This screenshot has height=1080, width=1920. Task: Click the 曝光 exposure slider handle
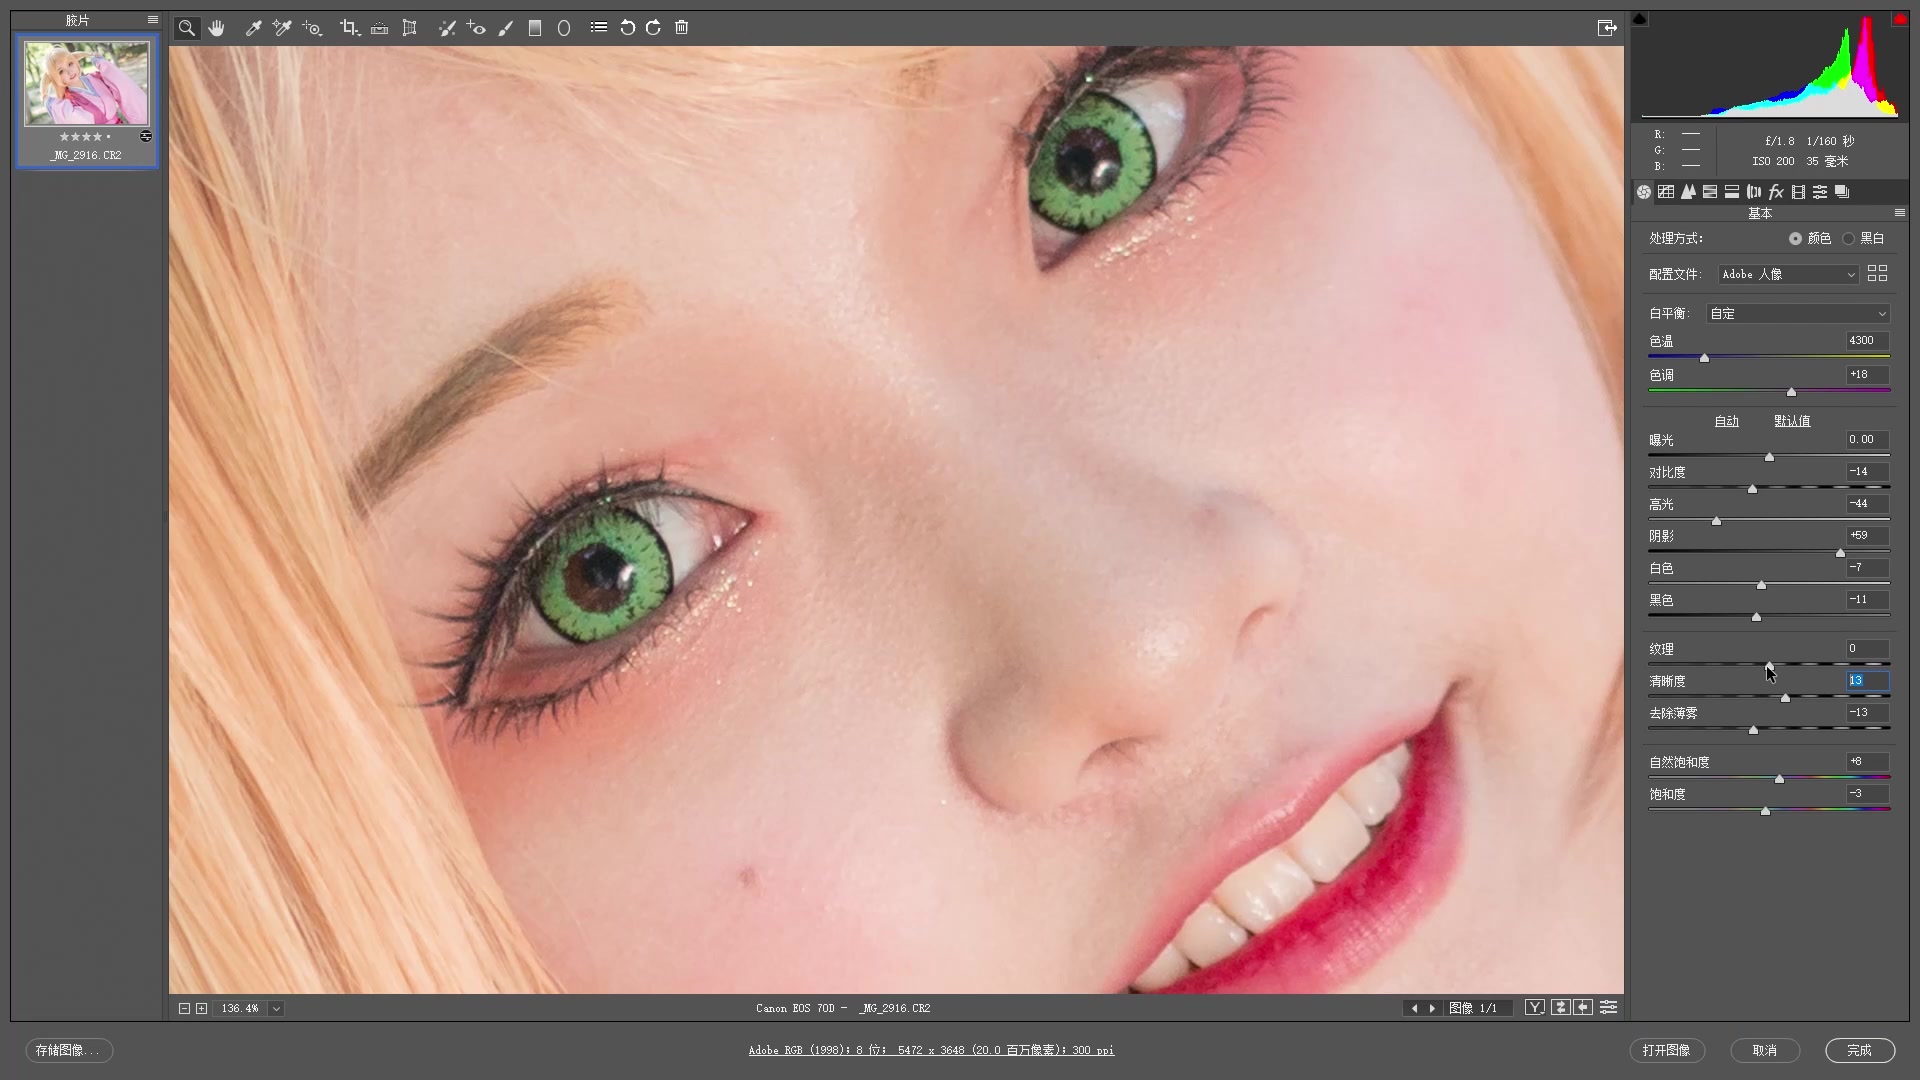[1769, 457]
